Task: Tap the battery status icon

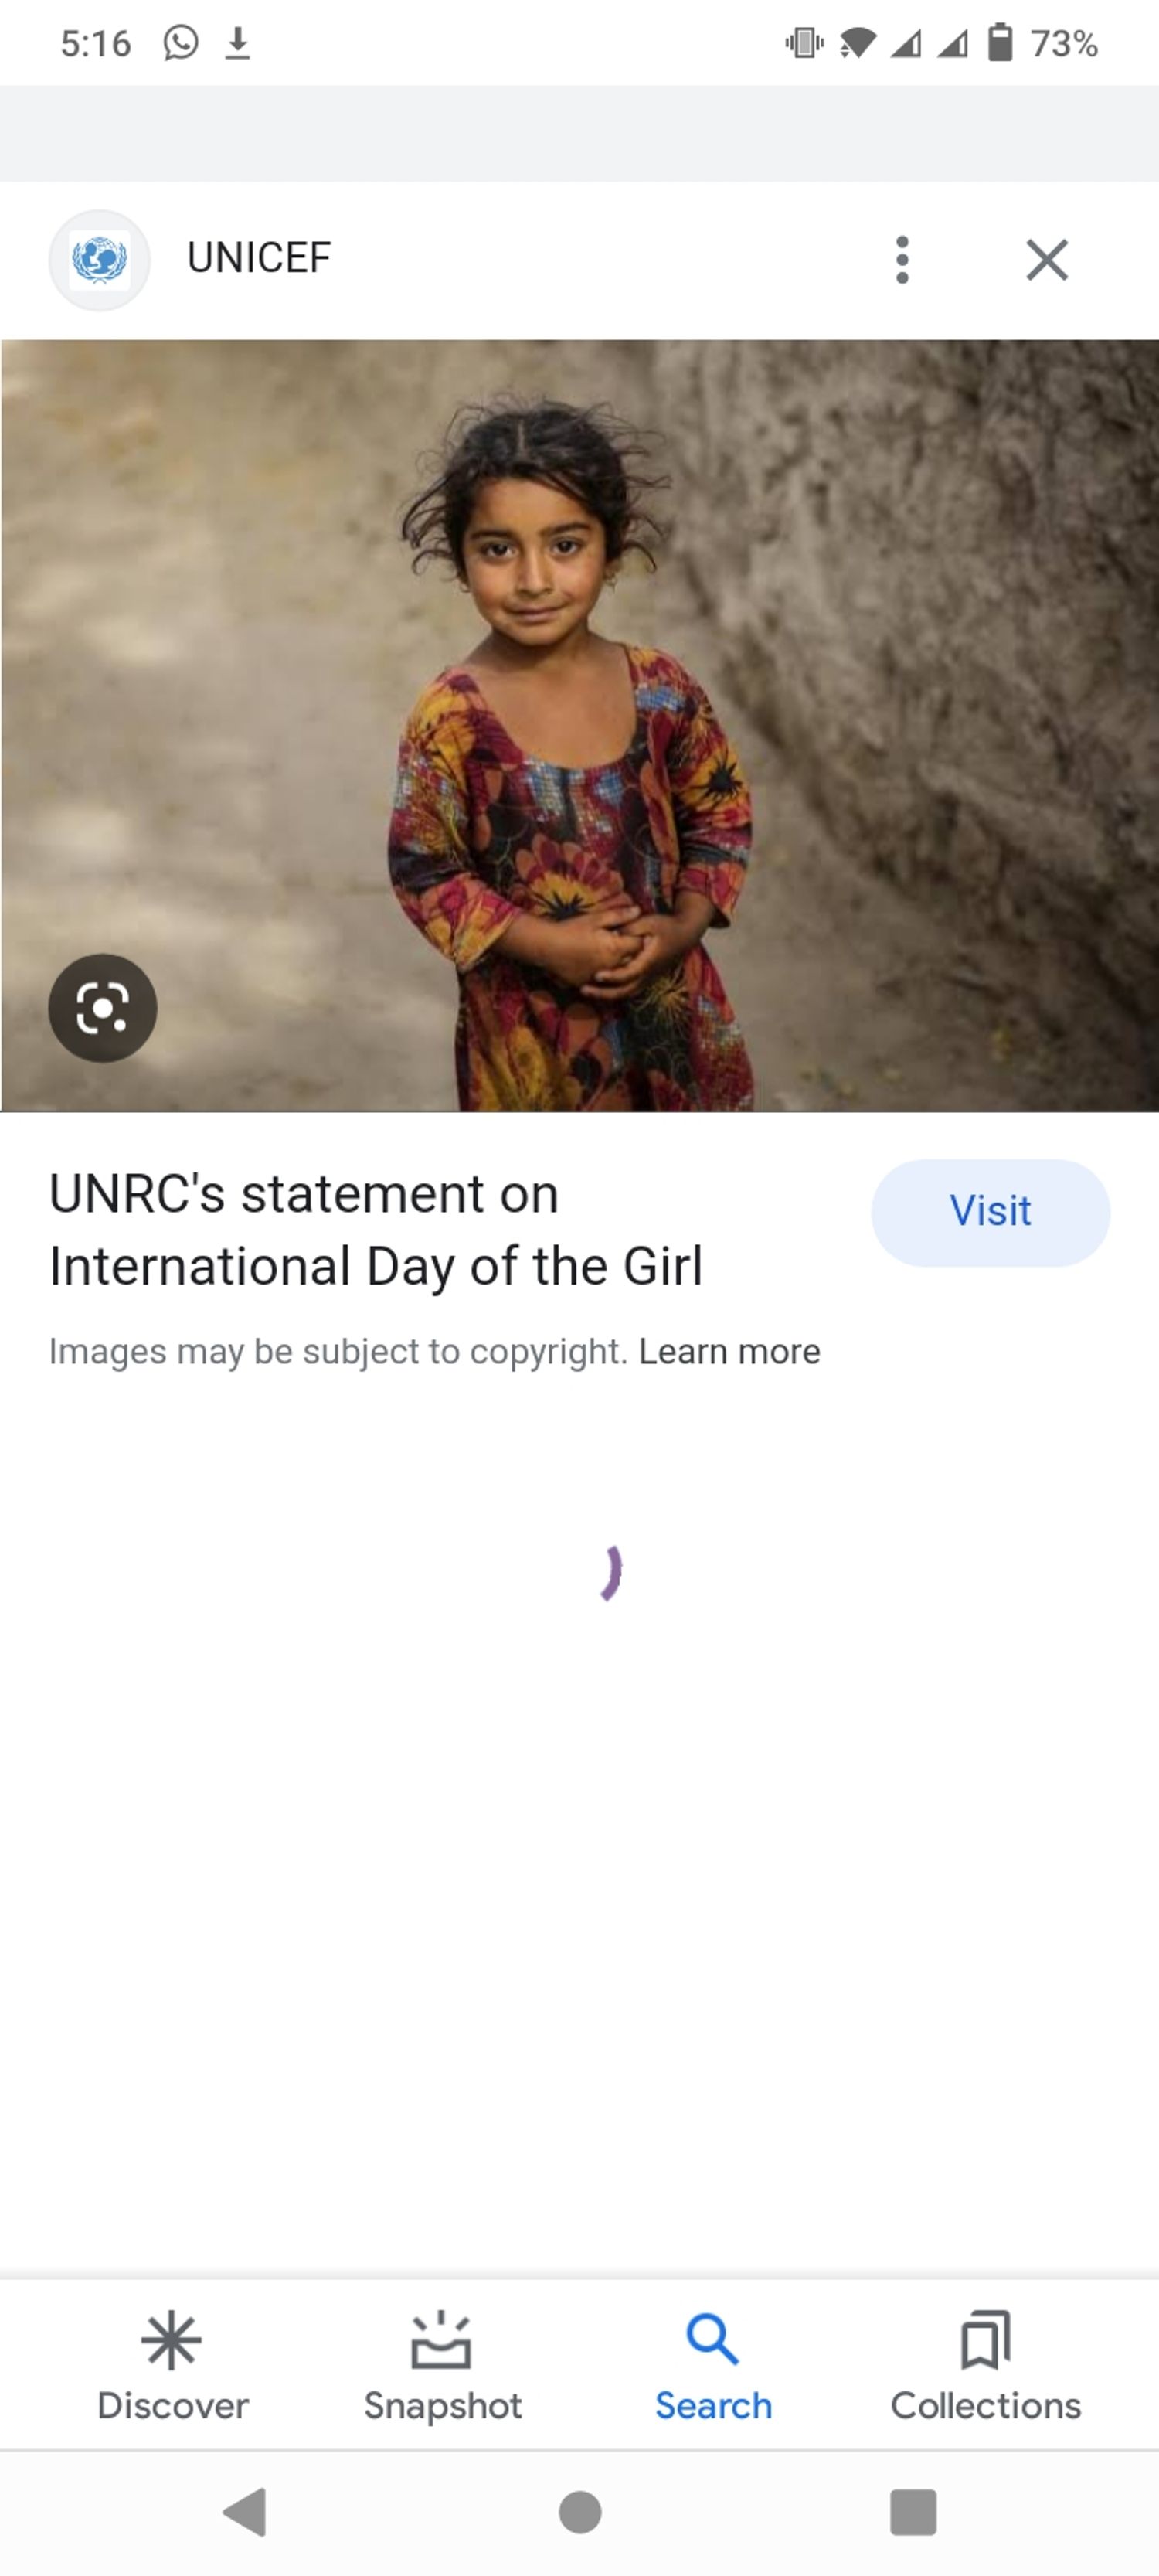Action: (1000, 43)
